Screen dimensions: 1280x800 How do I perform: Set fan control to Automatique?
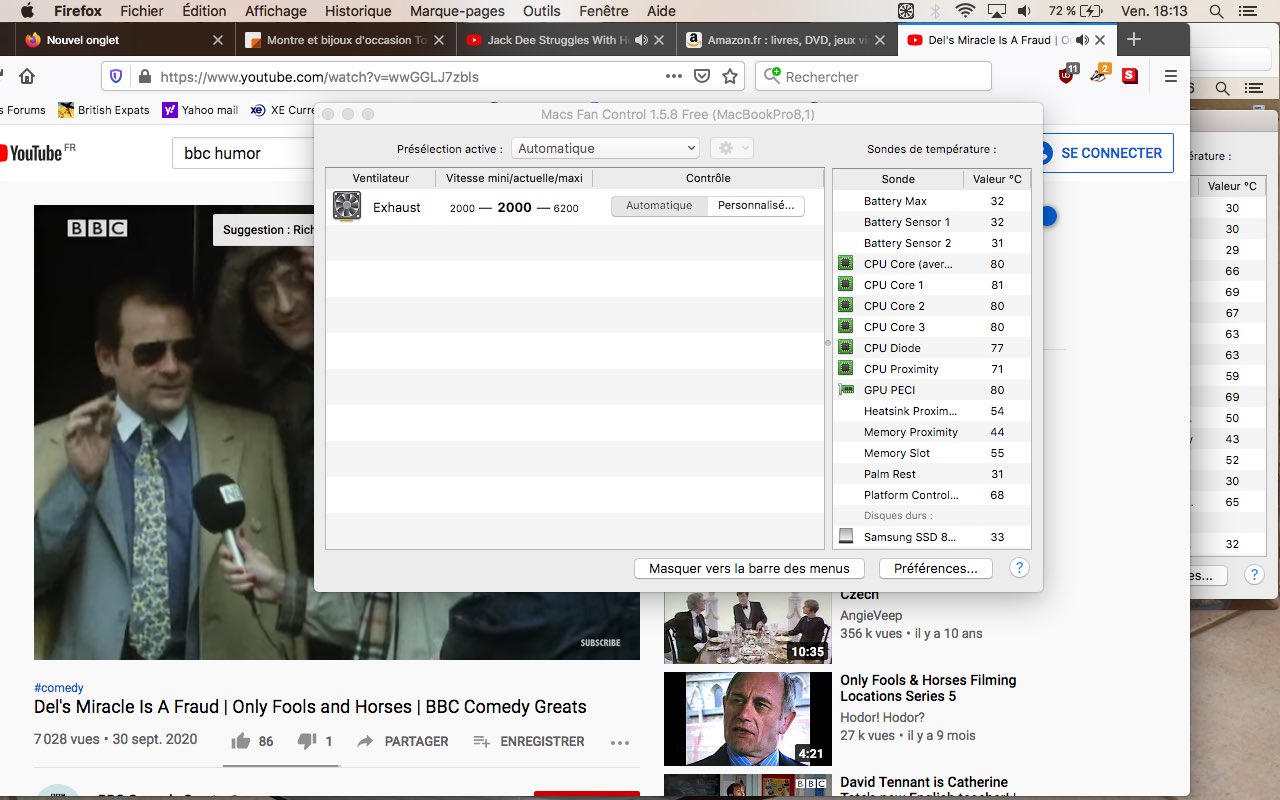[x=659, y=206]
